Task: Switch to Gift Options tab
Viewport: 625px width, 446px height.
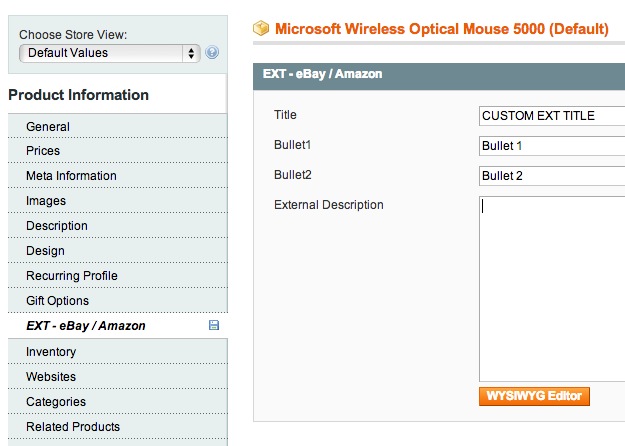Action: click(x=118, y=301)
